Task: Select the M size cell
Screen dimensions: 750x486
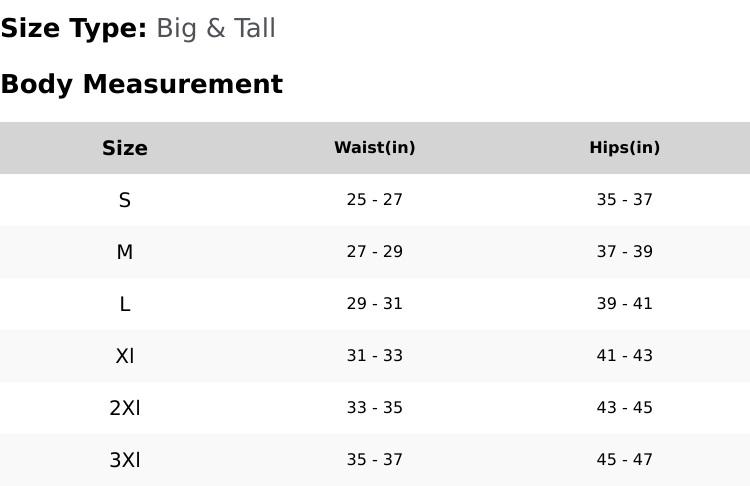Action: tap(125, 252)
